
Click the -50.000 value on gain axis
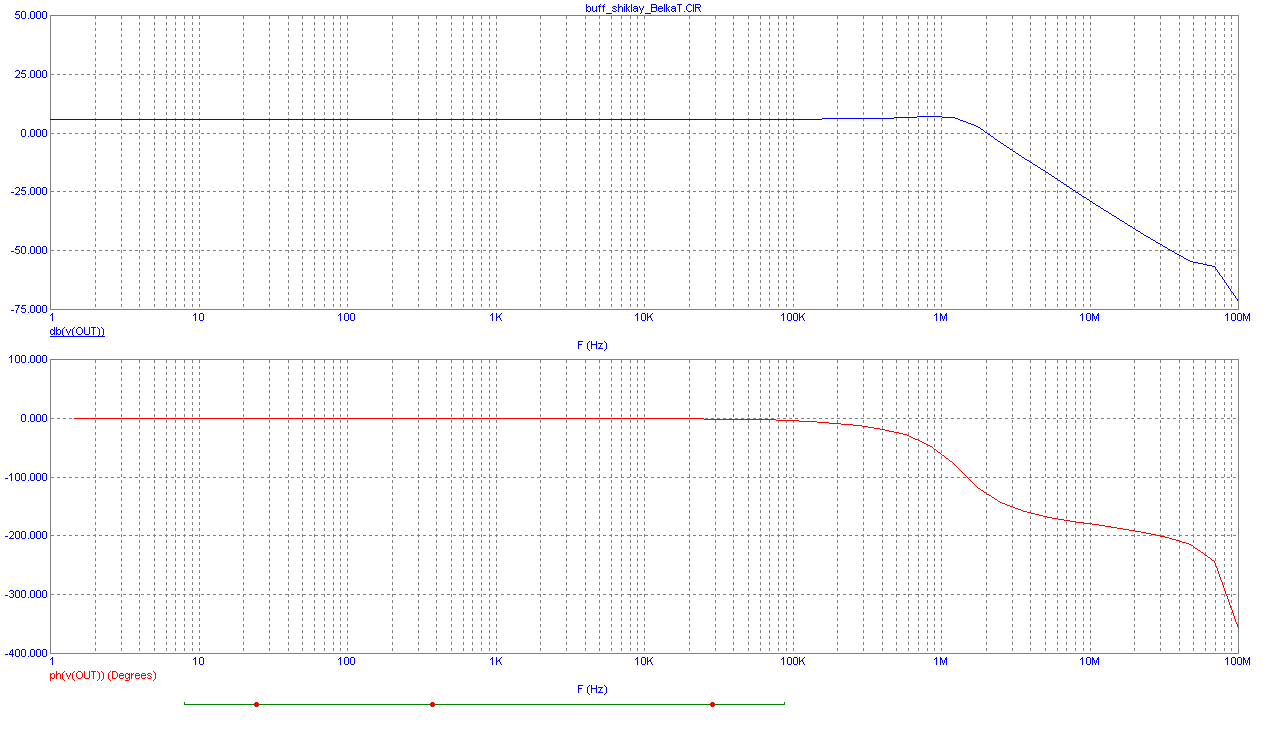coord(28,251)
